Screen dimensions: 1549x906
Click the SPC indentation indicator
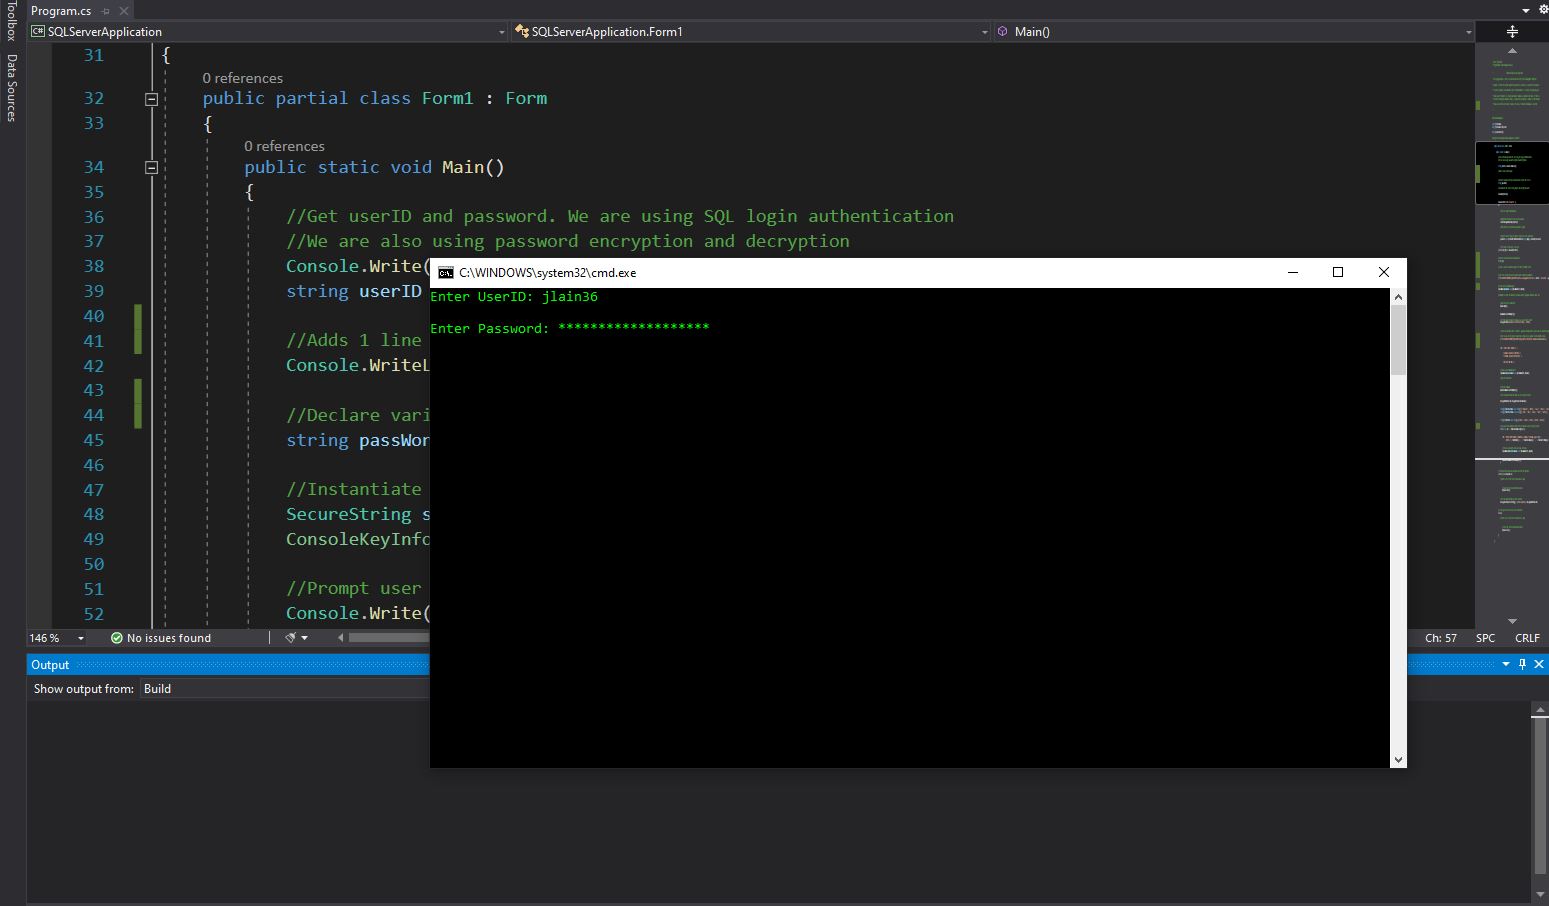coord(1486,638)
